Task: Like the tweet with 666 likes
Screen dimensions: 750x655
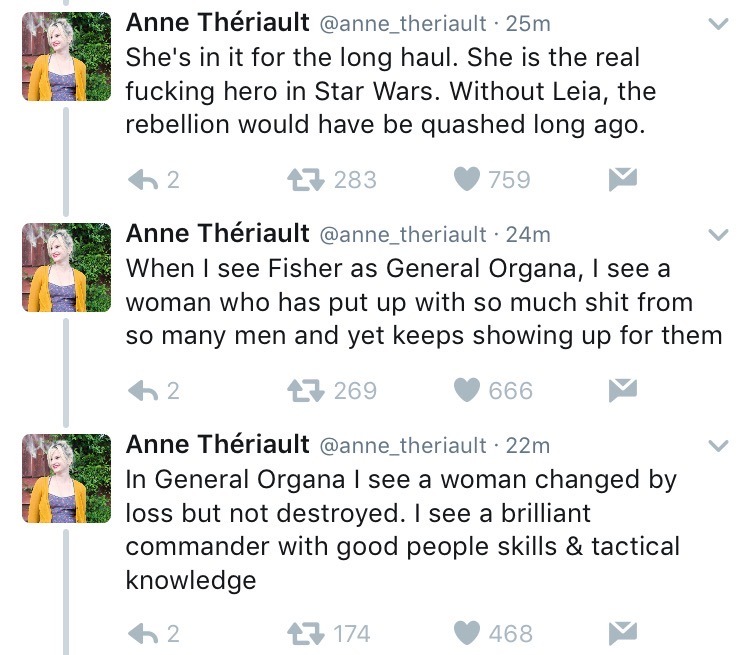Action: (467, 390)
